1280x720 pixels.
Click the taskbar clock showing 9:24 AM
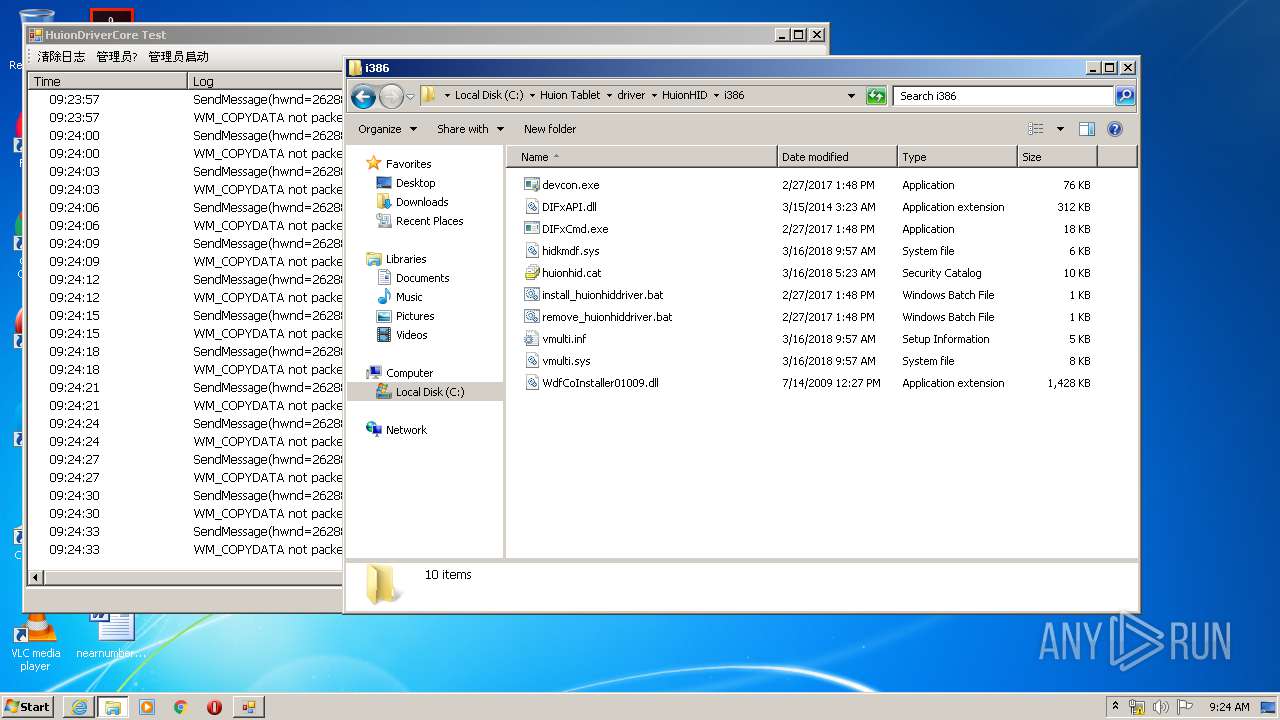1229,707
